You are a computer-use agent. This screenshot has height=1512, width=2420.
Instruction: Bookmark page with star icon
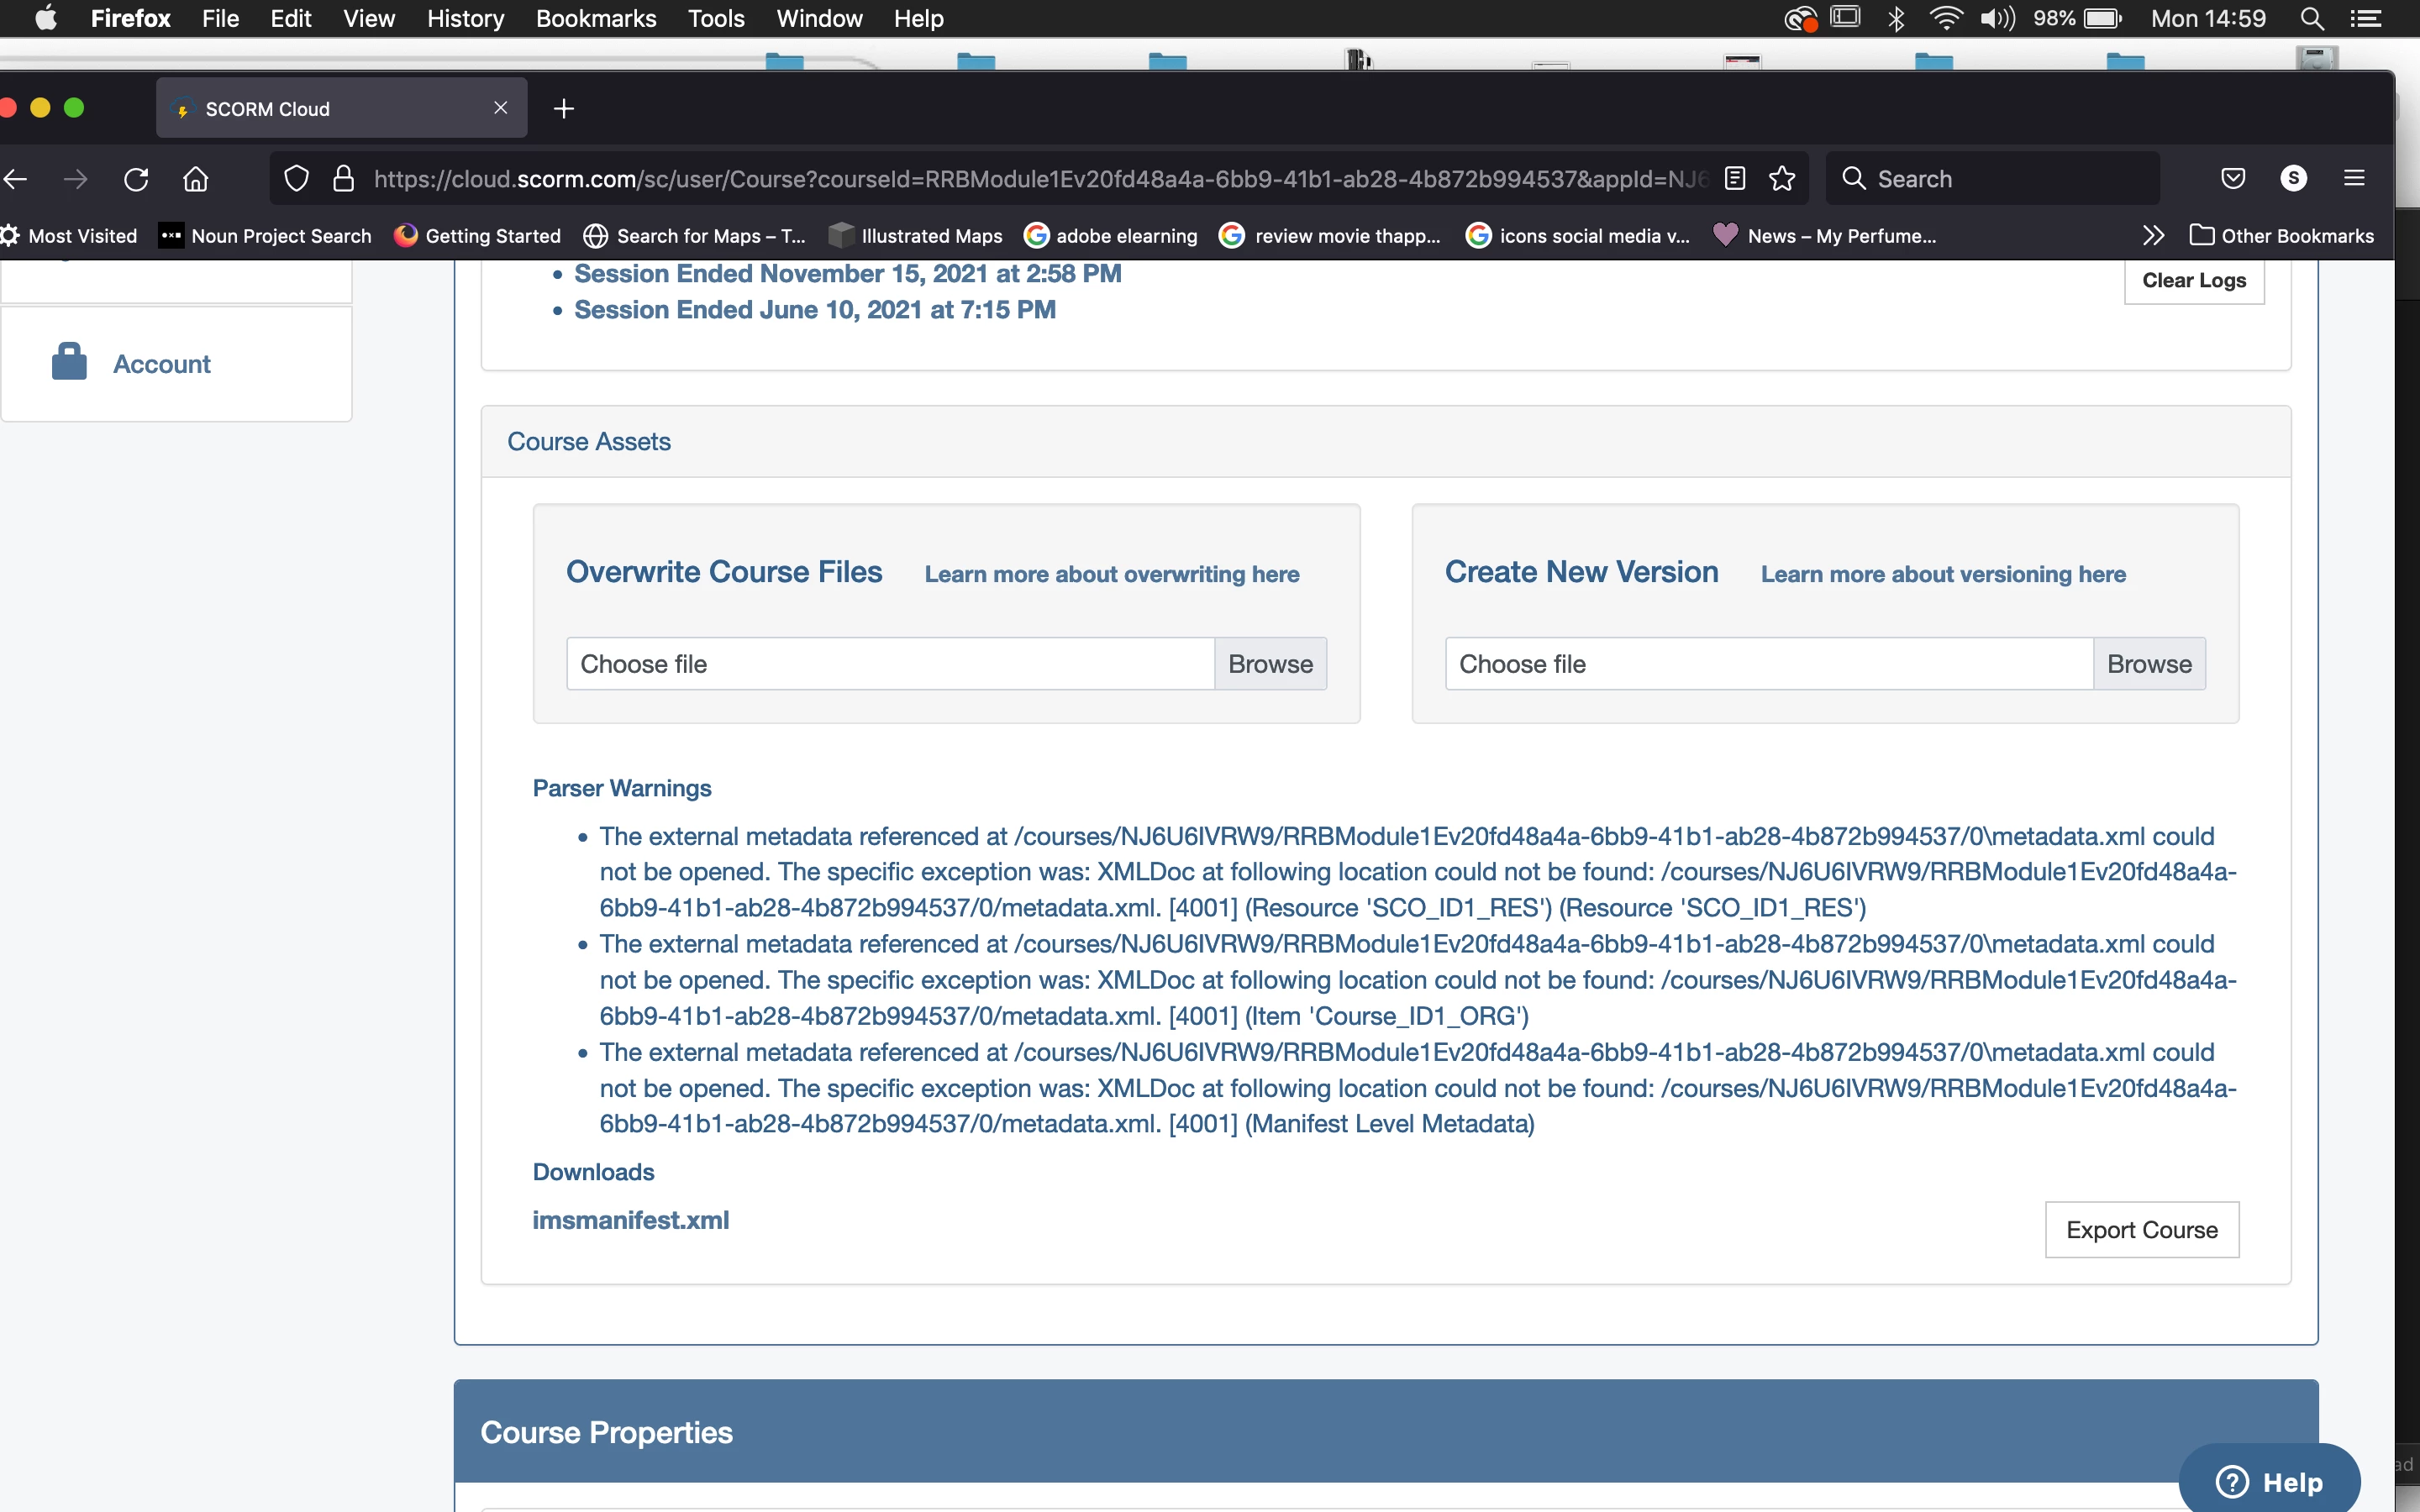[x=1782, y=179]
